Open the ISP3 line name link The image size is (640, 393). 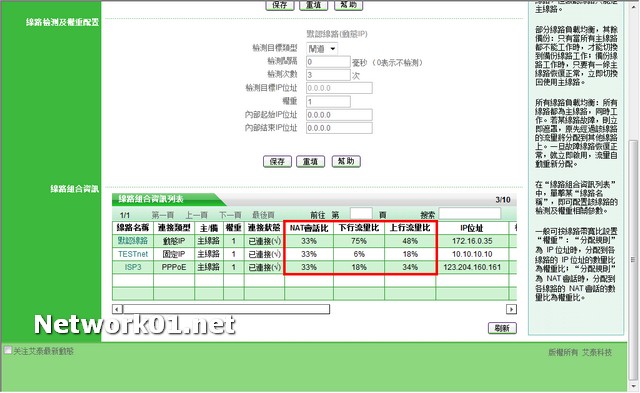[x=133, y=267]
